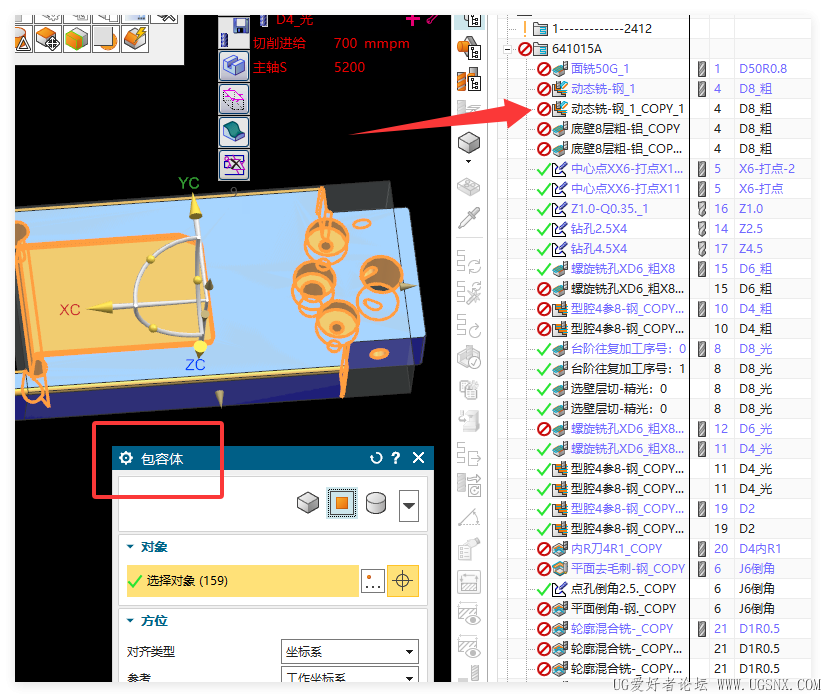Close the 包容体 dialog
Viewport: 826px width, 697px height.
(418, 458)
